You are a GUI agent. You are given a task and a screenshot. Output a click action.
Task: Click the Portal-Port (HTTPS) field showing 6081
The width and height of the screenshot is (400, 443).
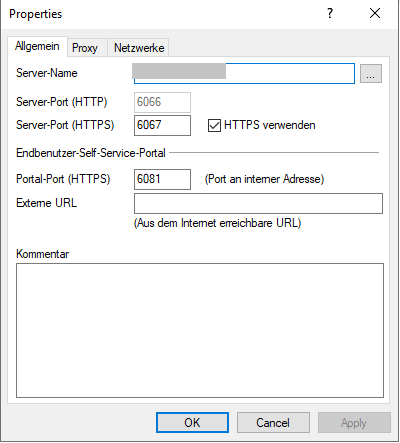pyautogui.click(x=162, y=179)
